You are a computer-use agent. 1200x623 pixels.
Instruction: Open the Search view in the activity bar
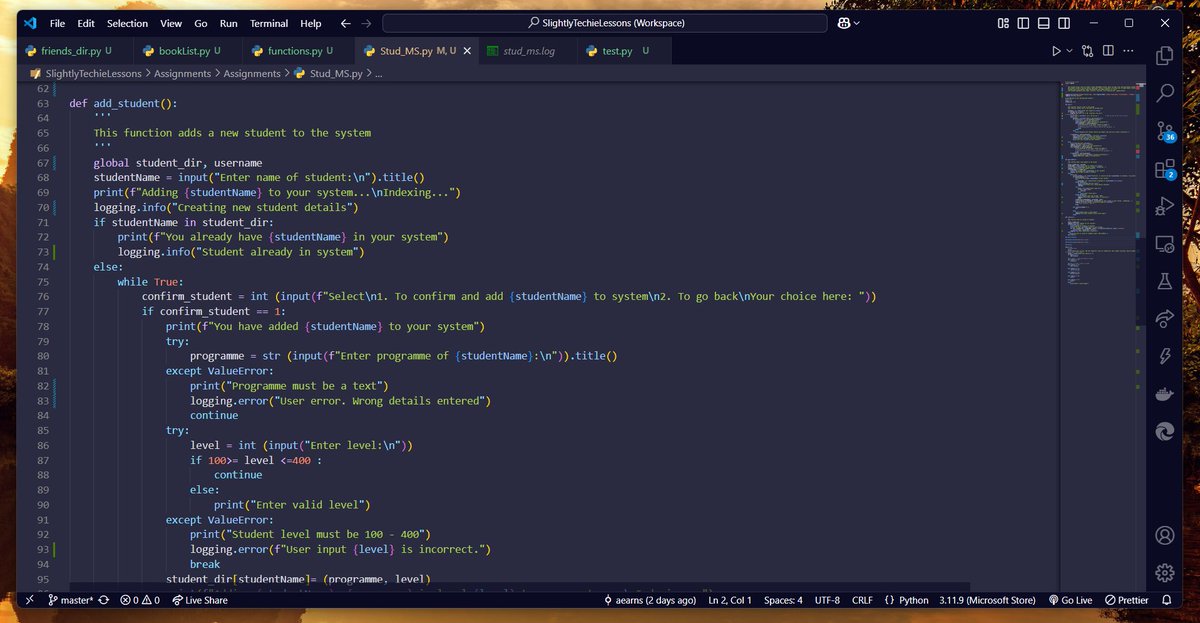(x=1164, y=93)
